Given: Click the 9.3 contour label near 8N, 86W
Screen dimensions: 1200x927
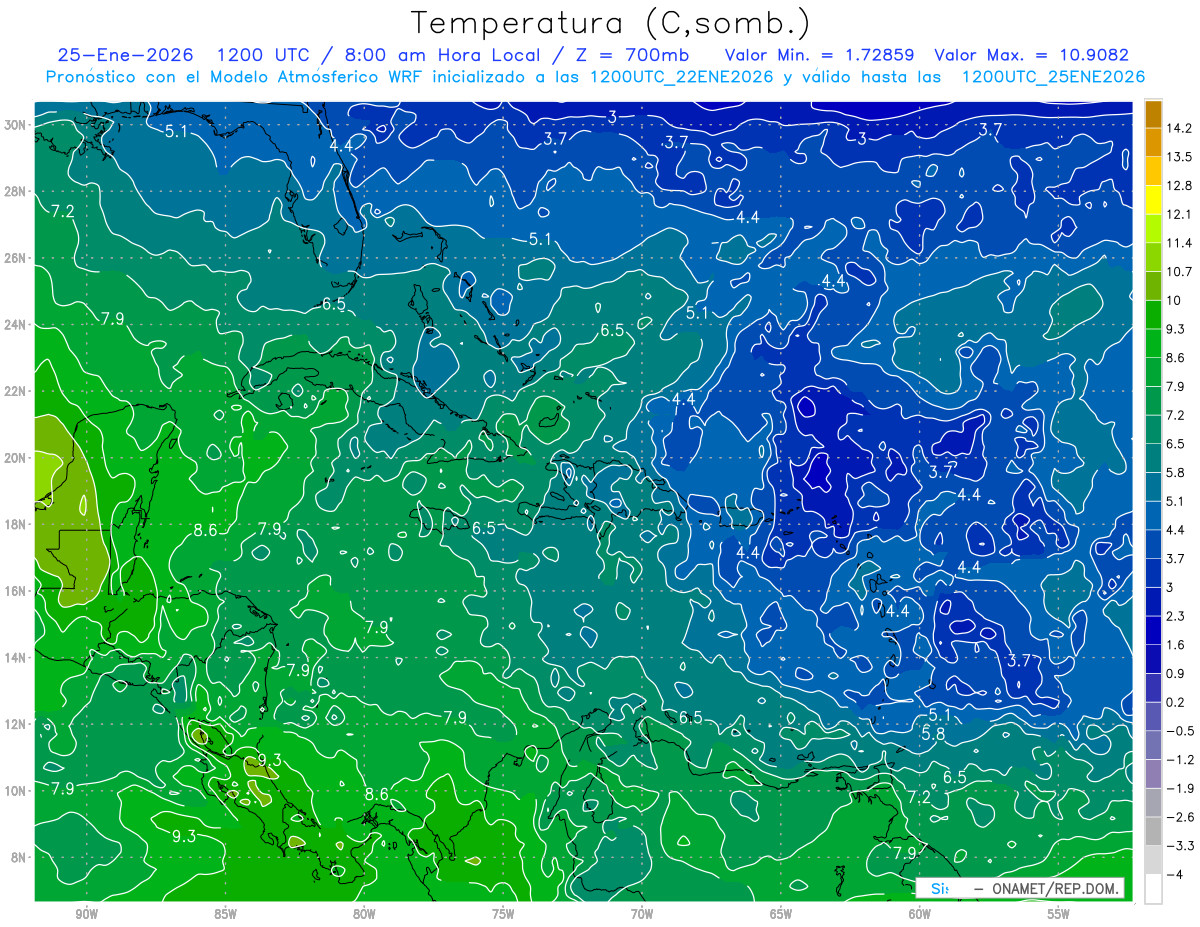Looking at the screenshot, I should pos(183,837).
